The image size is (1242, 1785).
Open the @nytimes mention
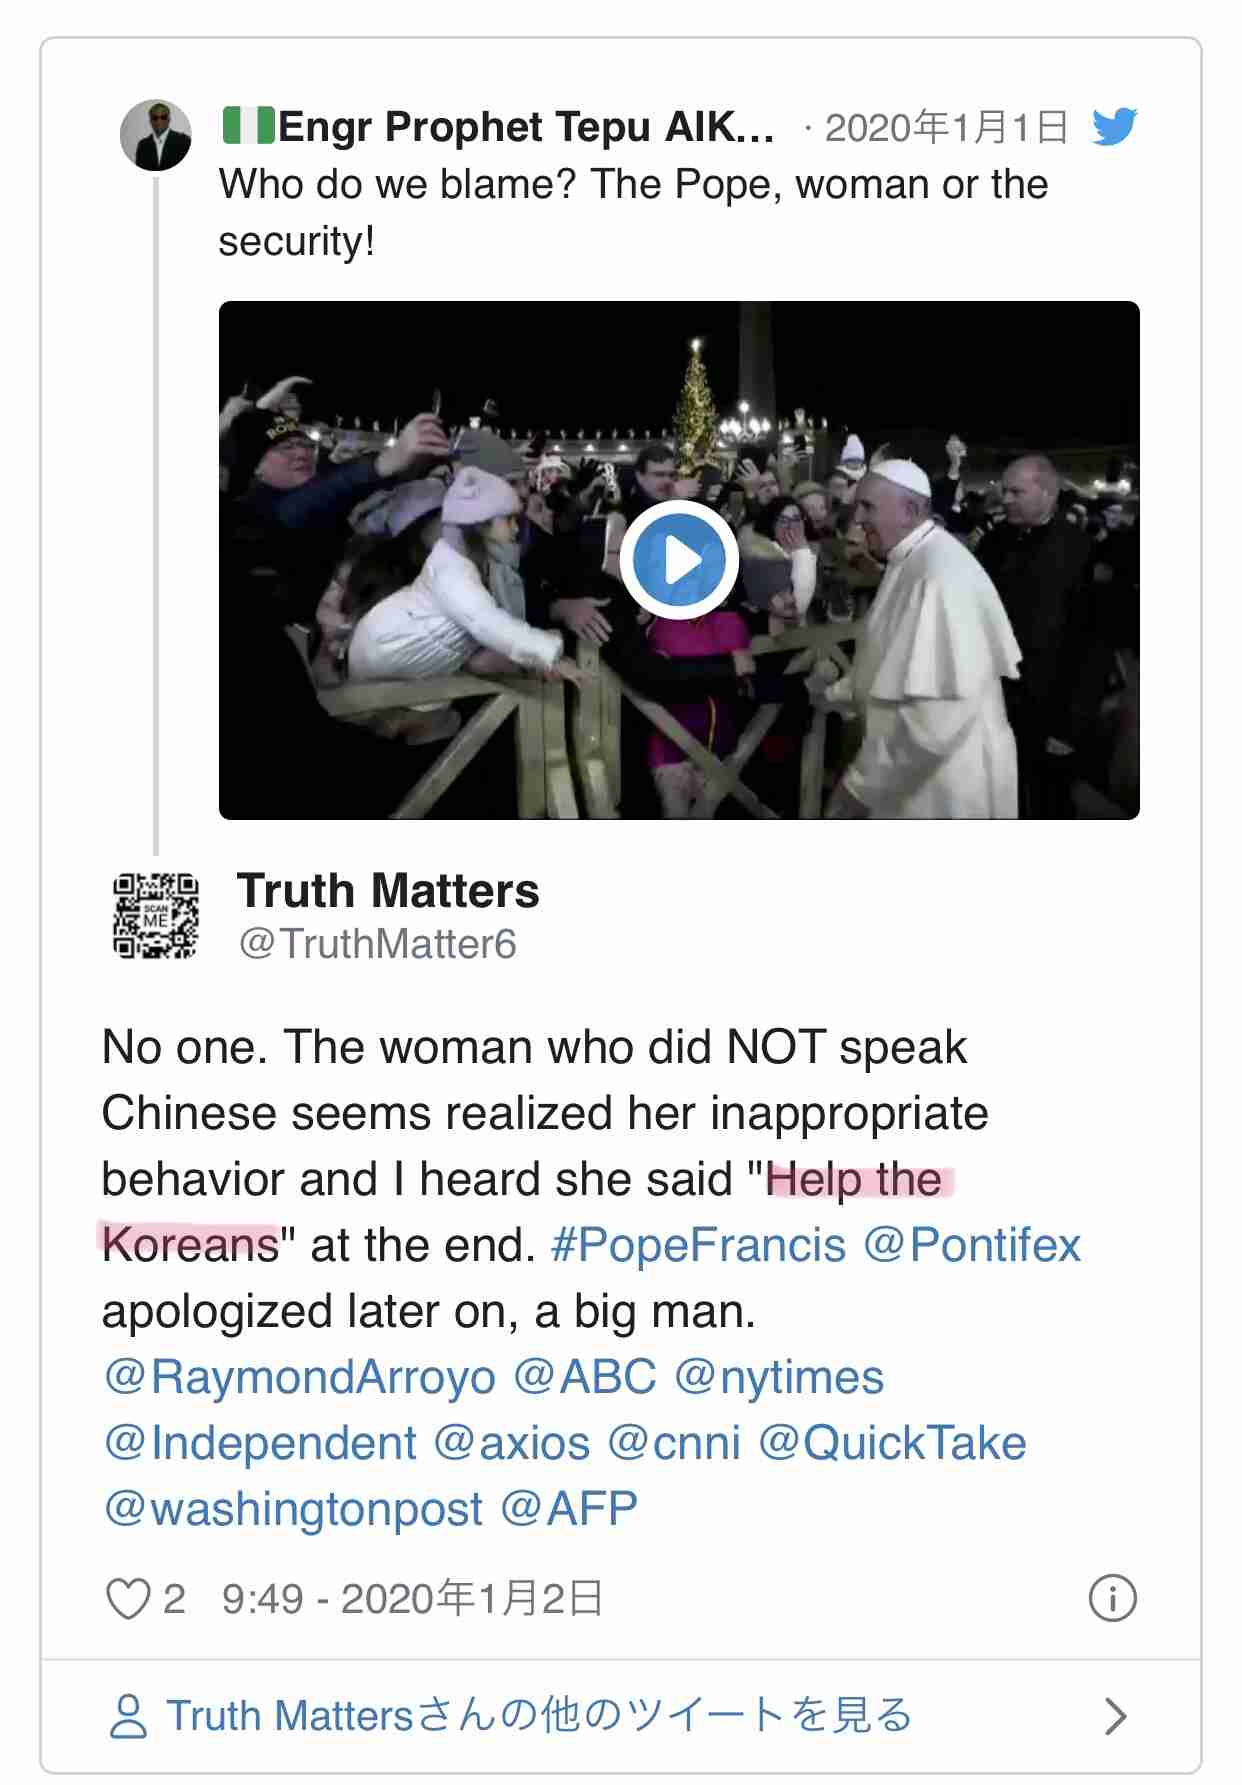click(782, 1376)
